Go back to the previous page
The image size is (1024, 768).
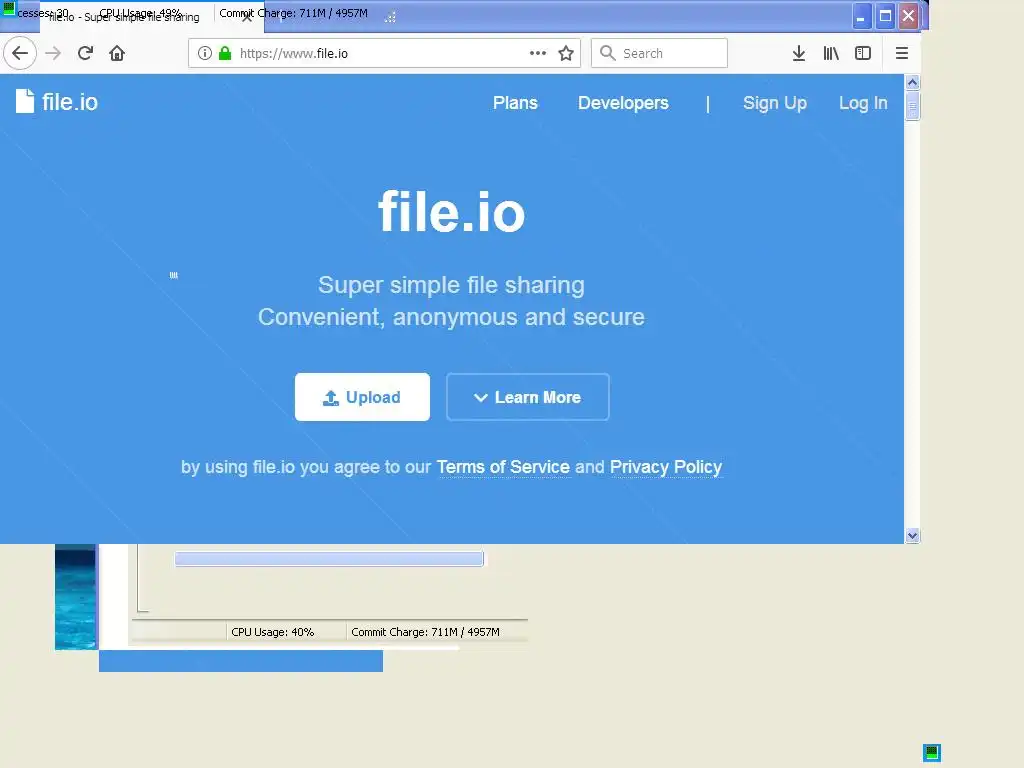(x=20, y=54)
